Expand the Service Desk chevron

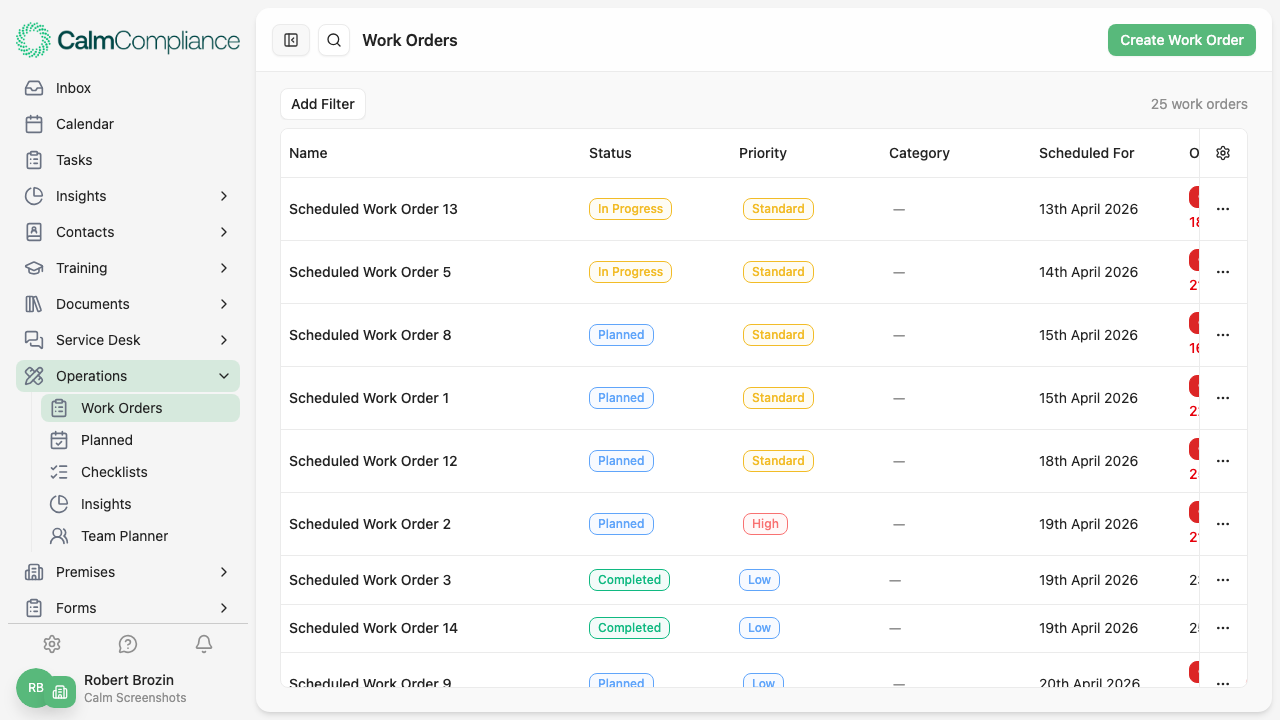(x=224, y=340)
